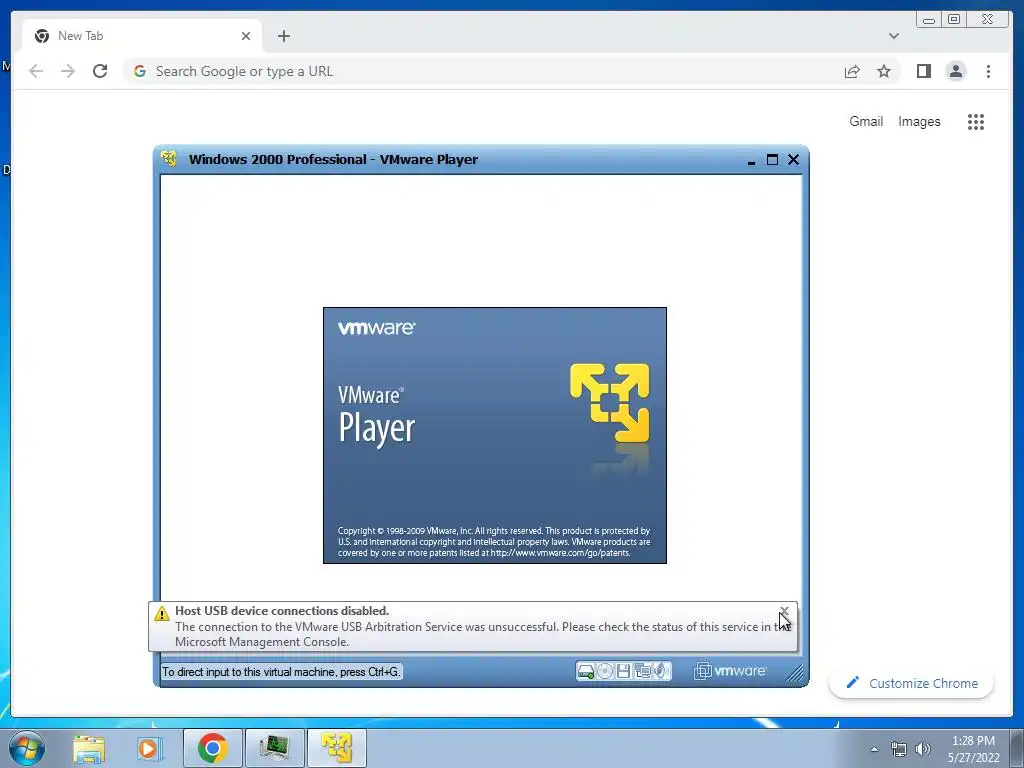Viewport: 1024px width, 768px height.
Task: Click the network adapter icon in VMware status bar
Action: [x=643, y=671]
